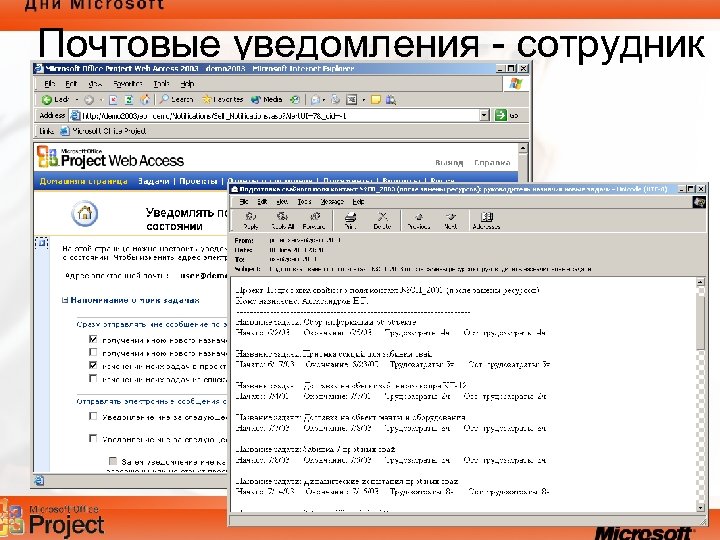
Task: Click the 'Microsoft Office Project' link in Links bar
Action: (x=104, y=131)
